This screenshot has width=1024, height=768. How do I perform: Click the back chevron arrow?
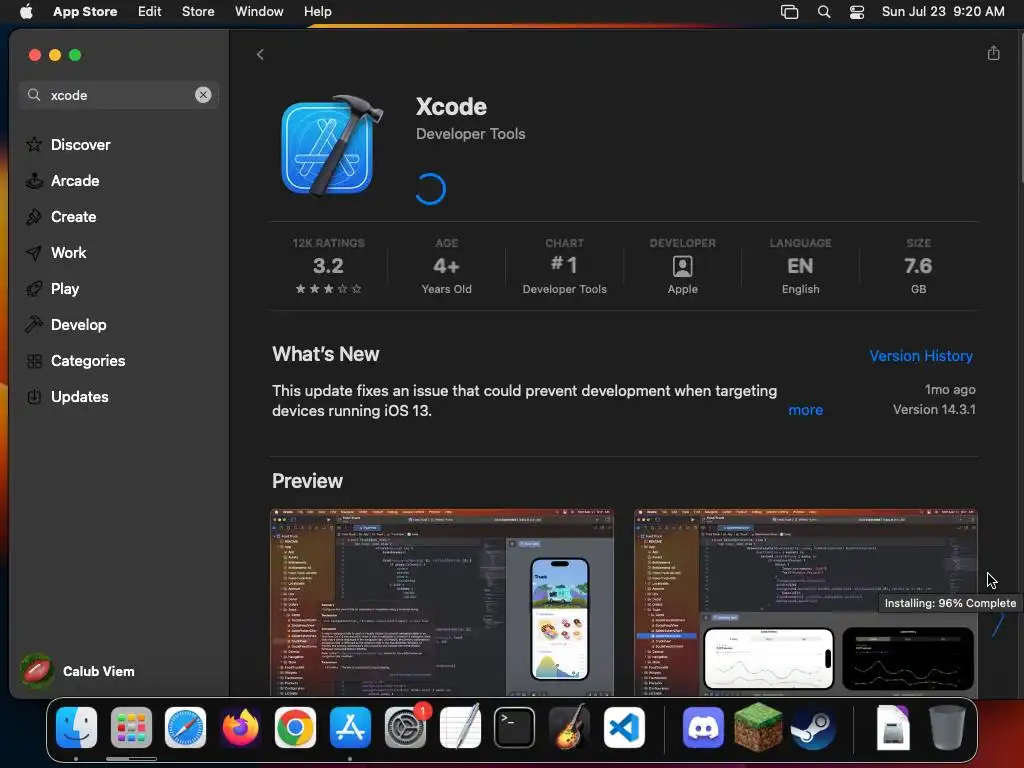[260, 54]
